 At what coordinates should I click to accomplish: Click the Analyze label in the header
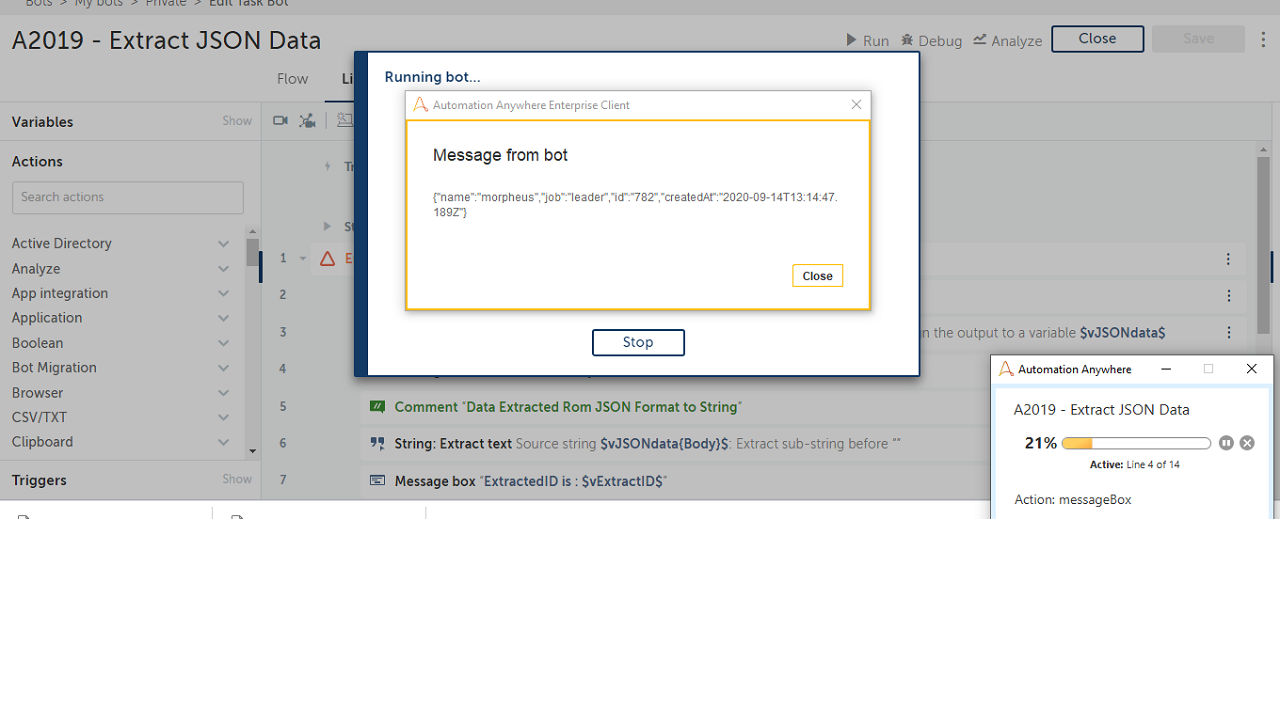[1017, 41]
